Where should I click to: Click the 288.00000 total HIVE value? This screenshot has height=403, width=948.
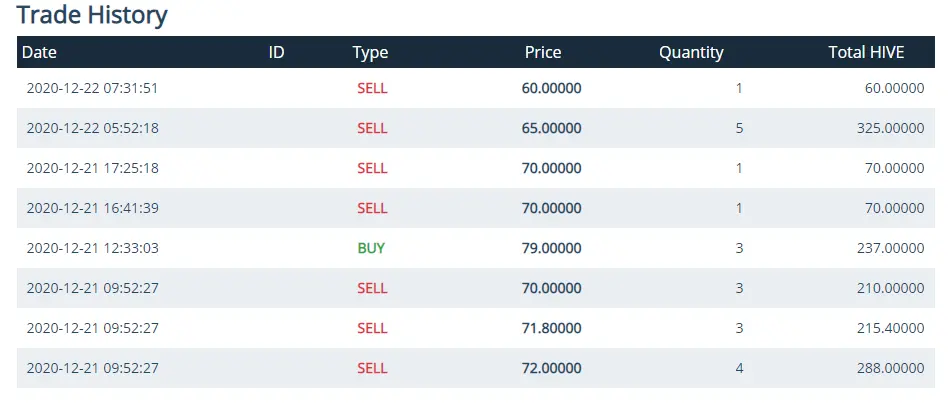[891, 368]
